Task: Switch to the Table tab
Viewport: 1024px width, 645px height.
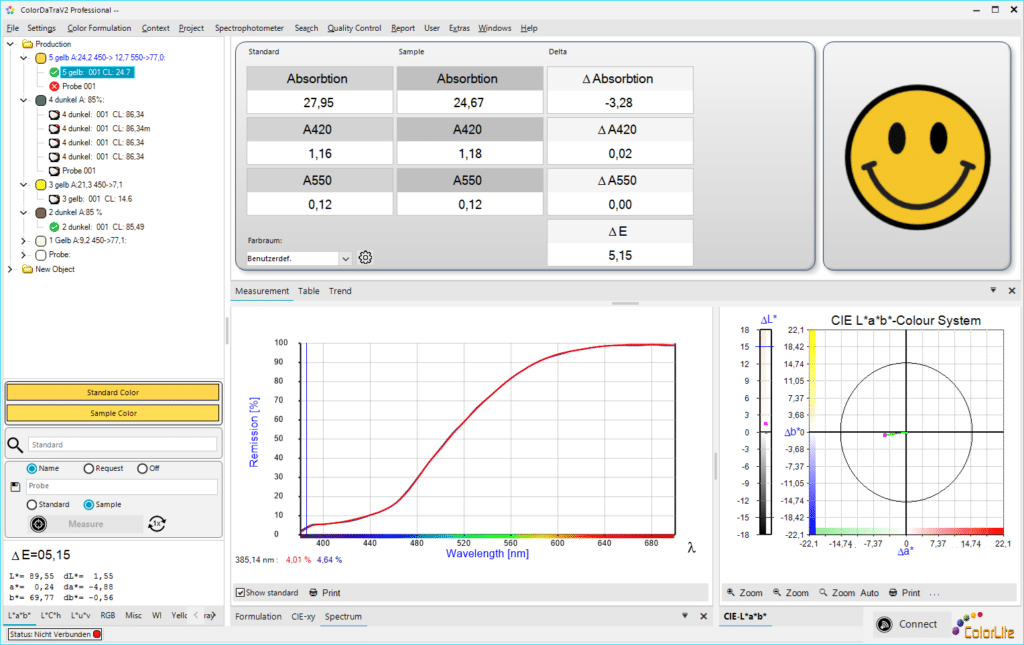Action: tap(309, 291)
